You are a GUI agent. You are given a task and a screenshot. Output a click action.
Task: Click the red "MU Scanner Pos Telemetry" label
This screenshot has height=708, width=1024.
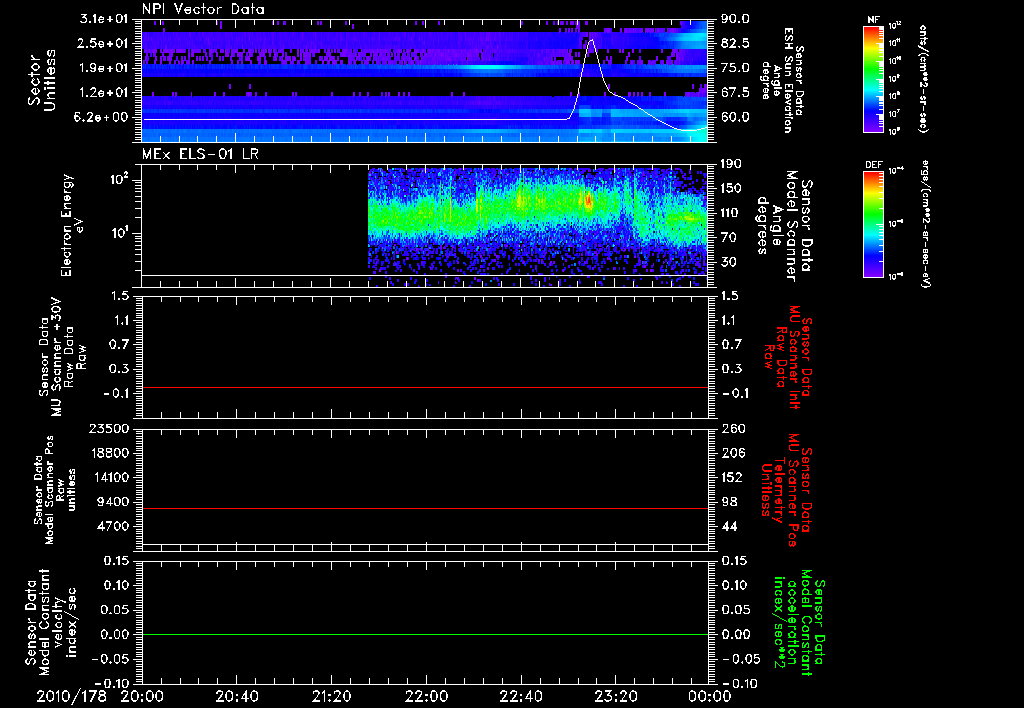(x=786, y=490)
